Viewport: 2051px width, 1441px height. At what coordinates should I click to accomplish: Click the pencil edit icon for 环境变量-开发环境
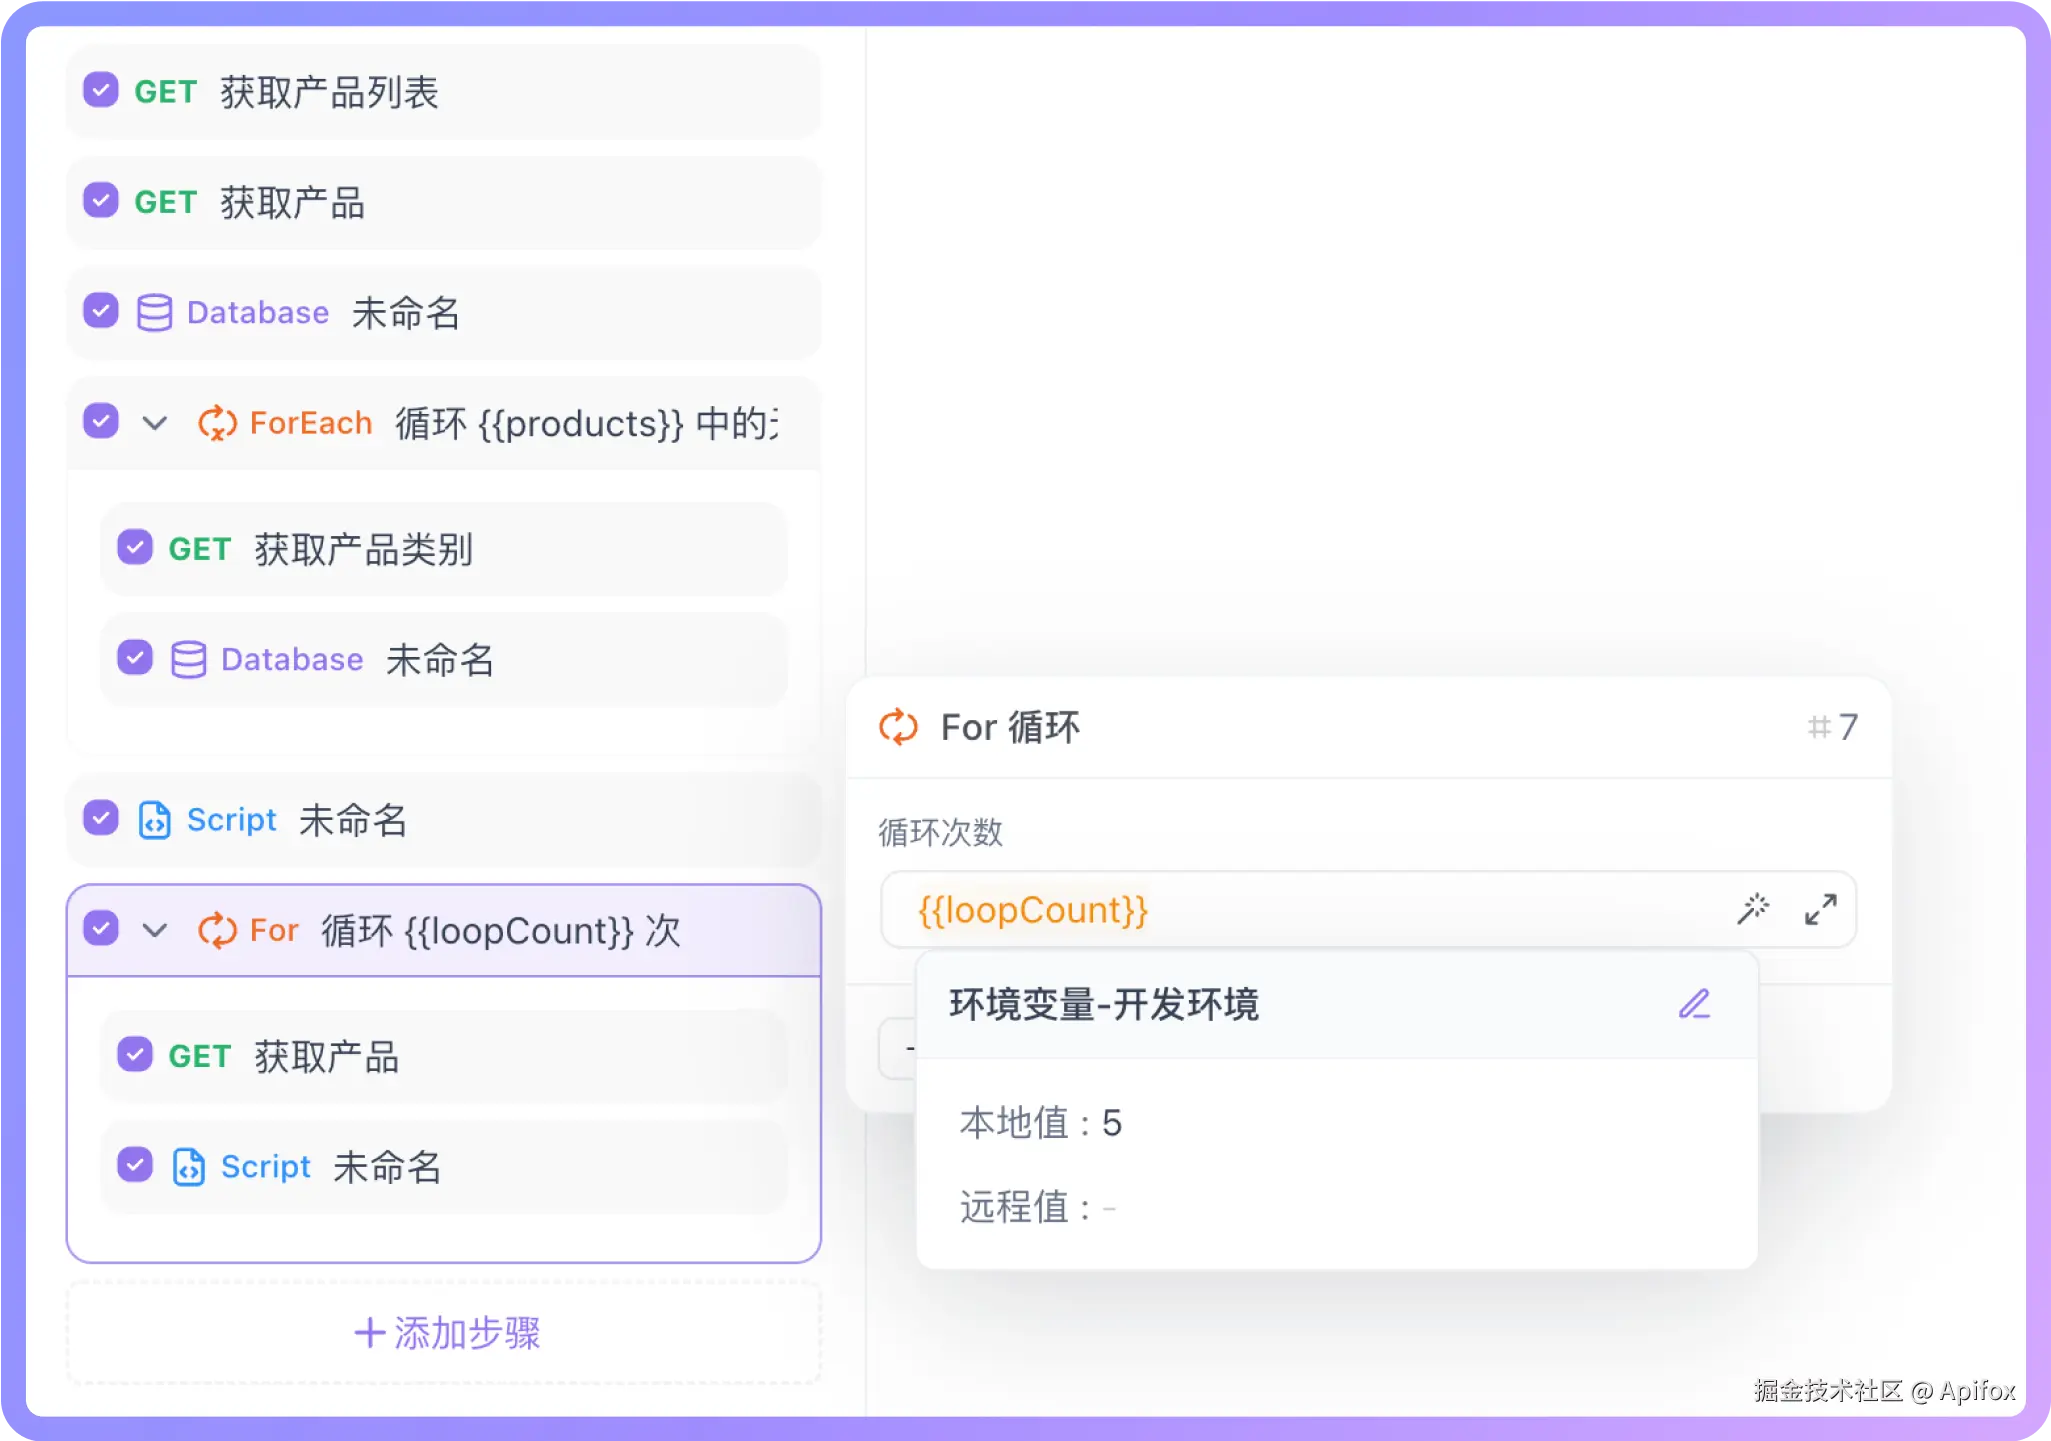coord(1694,1004)
